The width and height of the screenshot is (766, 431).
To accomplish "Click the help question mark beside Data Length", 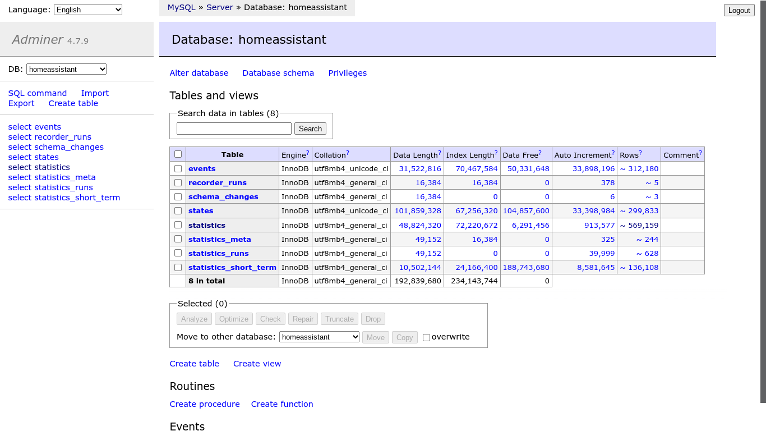I will 439,152.
